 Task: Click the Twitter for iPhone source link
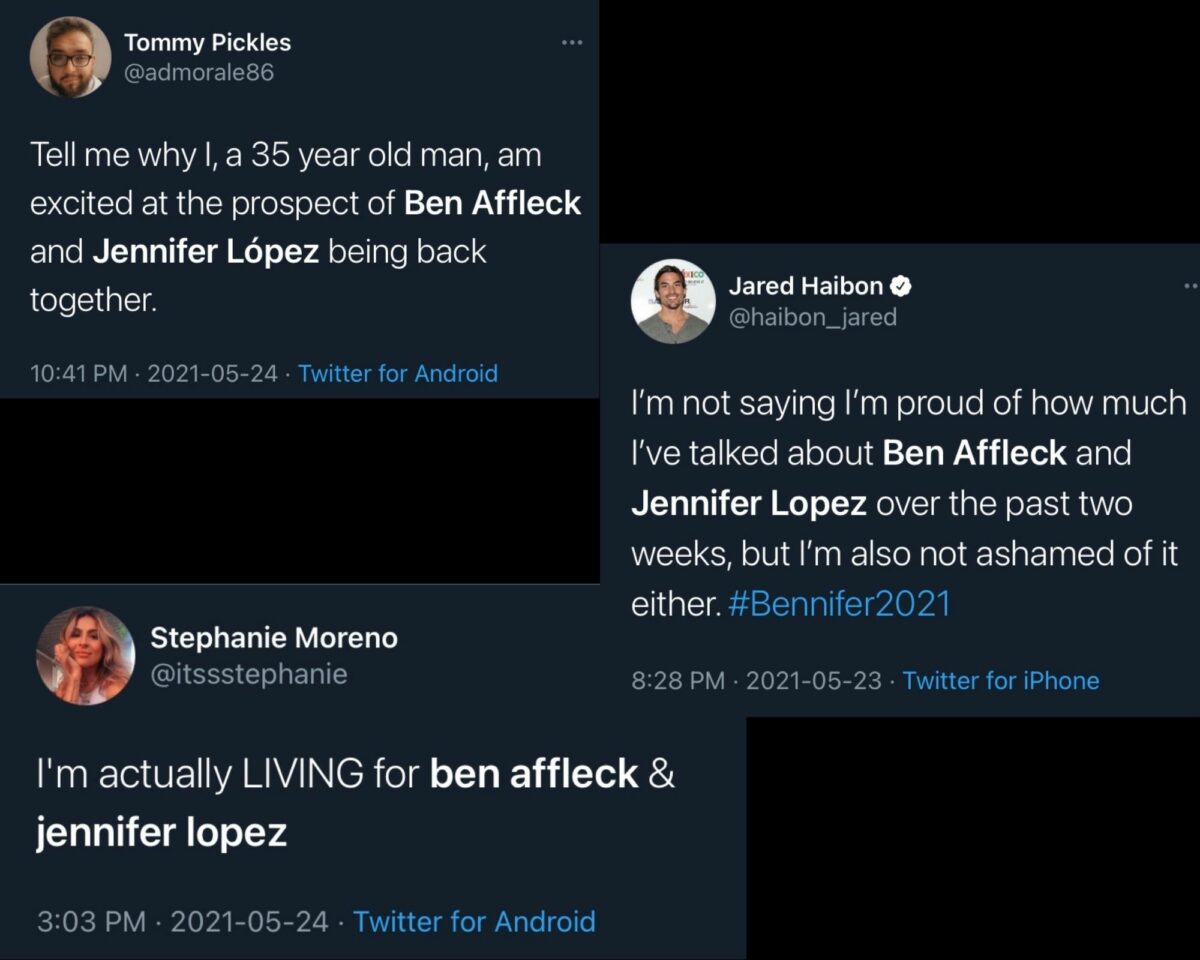[x=1000, y=681]
